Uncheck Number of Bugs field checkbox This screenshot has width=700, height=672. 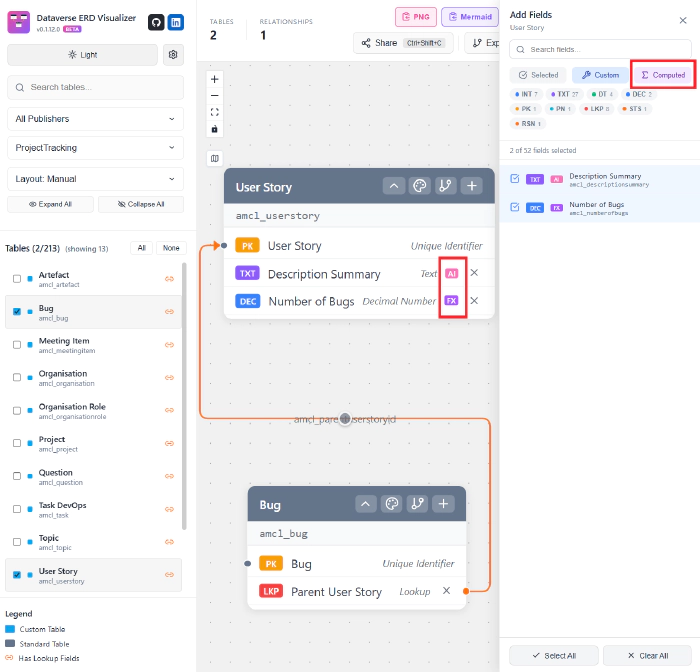tap(515, 207)
